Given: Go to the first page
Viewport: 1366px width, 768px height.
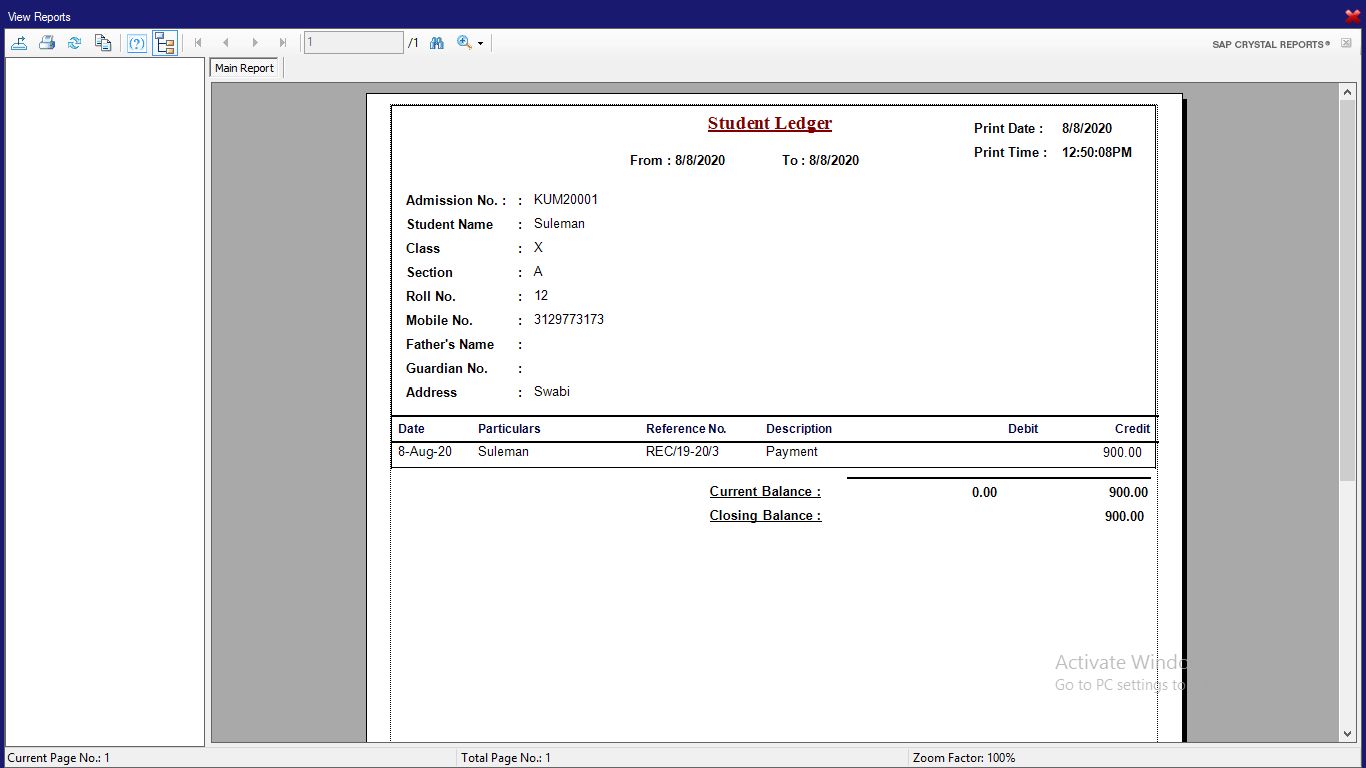Looking at the screenshot, I should click(198, 43).
